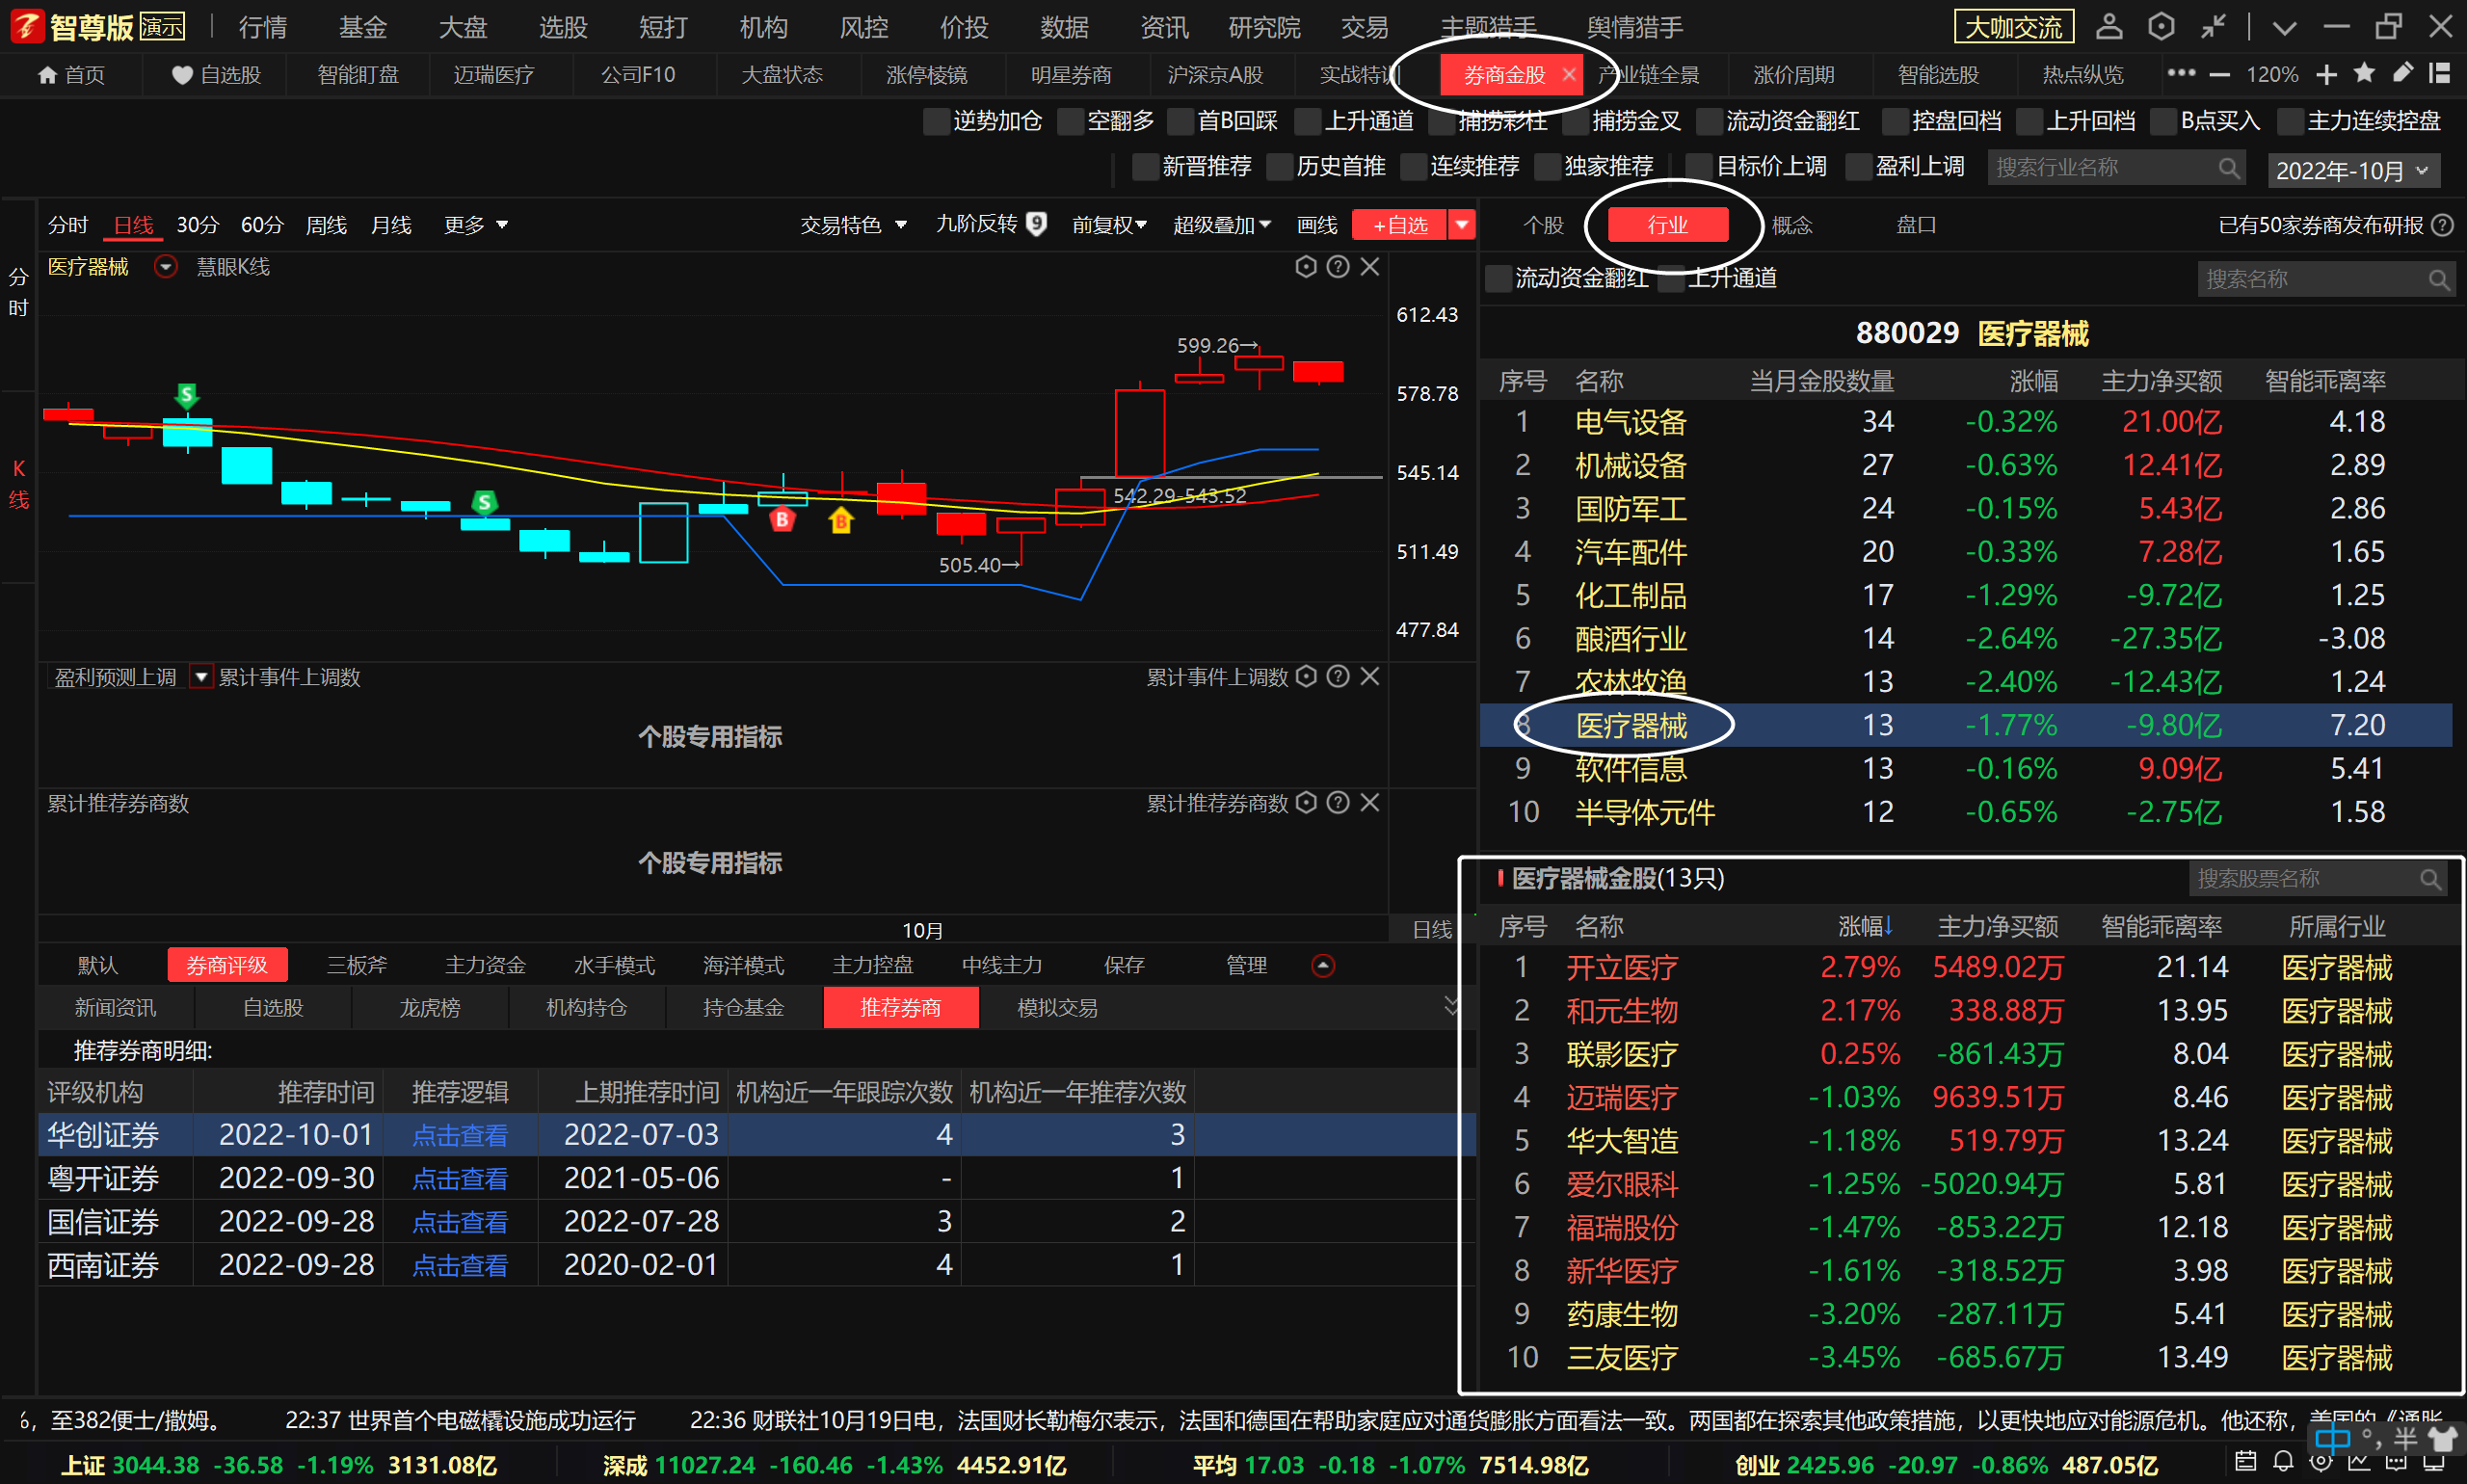Enable the 历史首推 checkbox
Screen dimensions: 2467x1484
pyautogui.click(x=1279, y=167)
